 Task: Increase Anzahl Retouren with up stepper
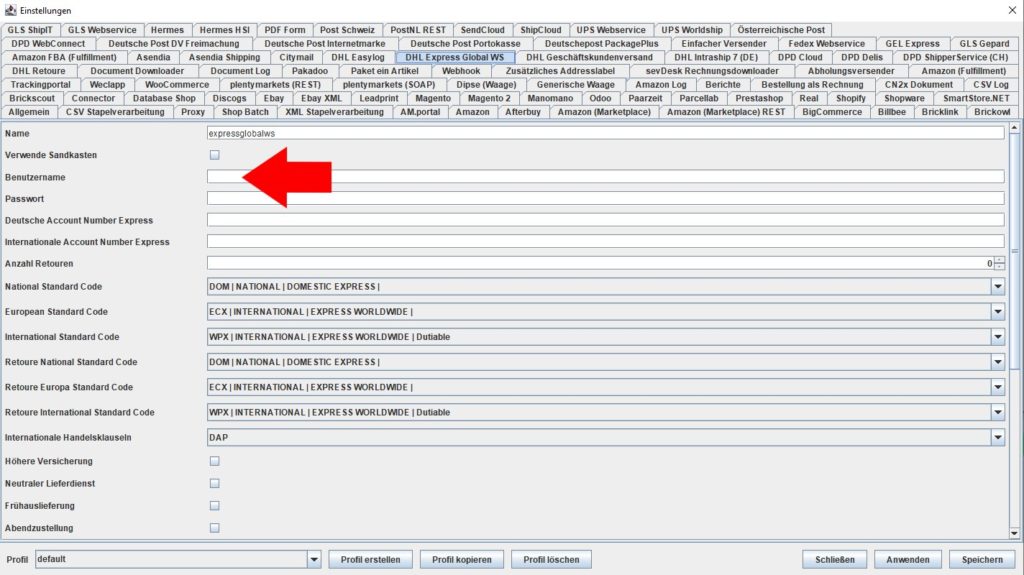(x=999, y=260)
